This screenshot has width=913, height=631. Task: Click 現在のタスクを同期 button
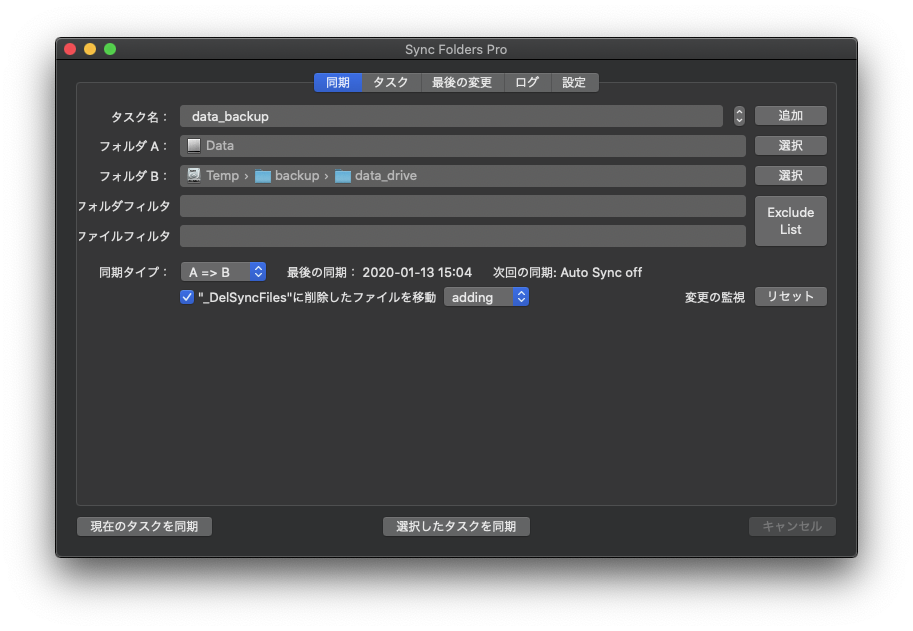144,526
